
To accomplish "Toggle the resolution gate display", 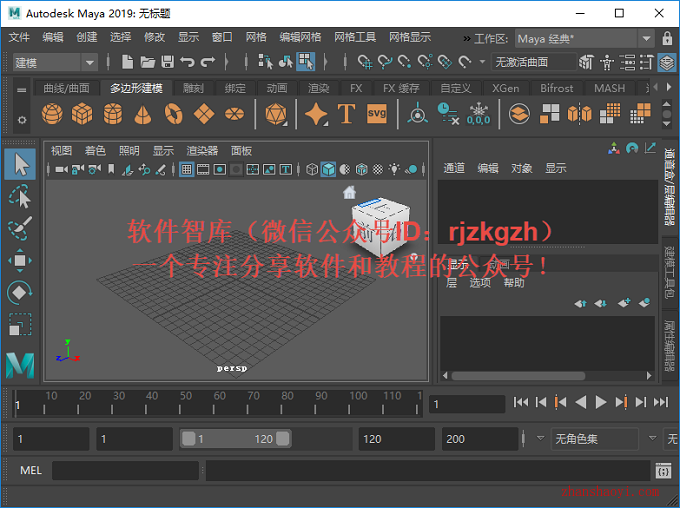I will tap(220, 170).
